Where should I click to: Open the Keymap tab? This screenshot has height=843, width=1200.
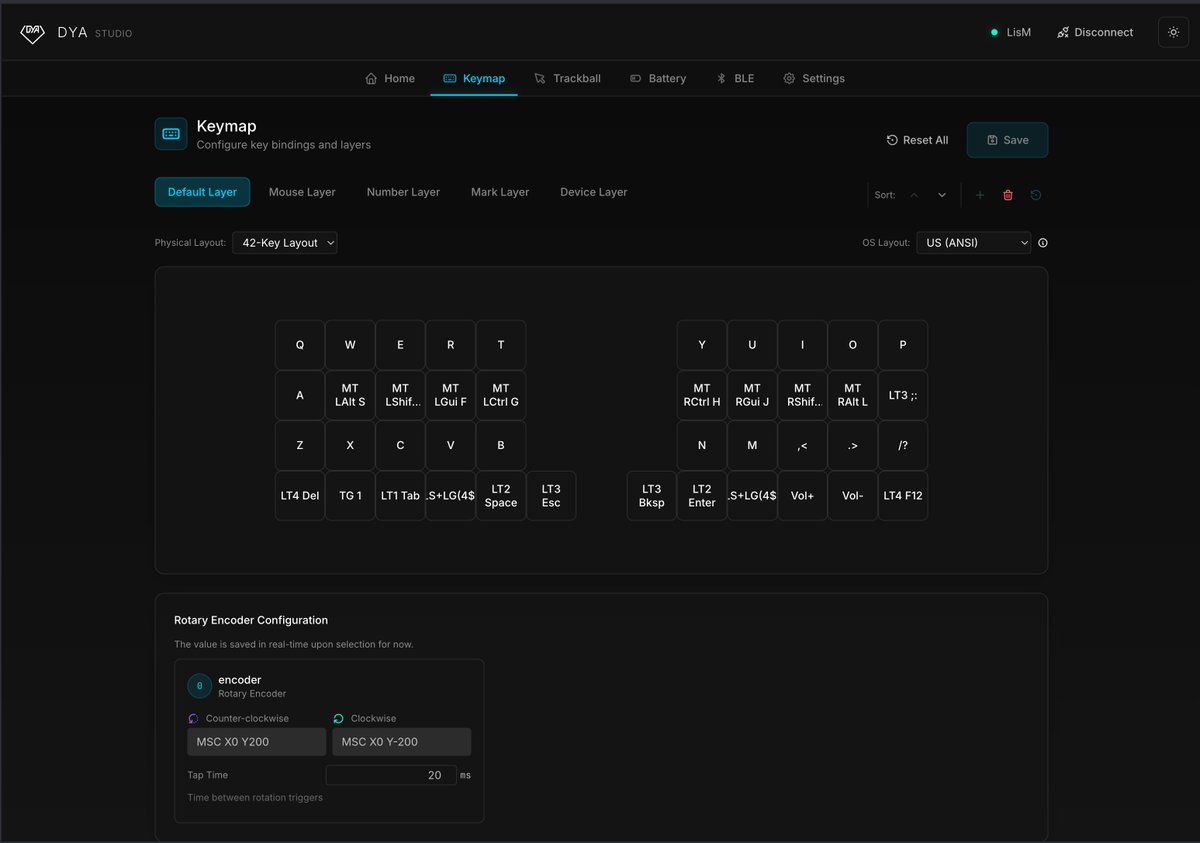pos(474,78)
